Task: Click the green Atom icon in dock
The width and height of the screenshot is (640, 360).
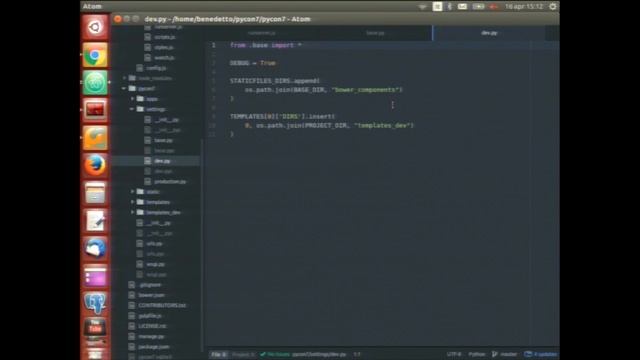Action: click(x=95, y=82)
